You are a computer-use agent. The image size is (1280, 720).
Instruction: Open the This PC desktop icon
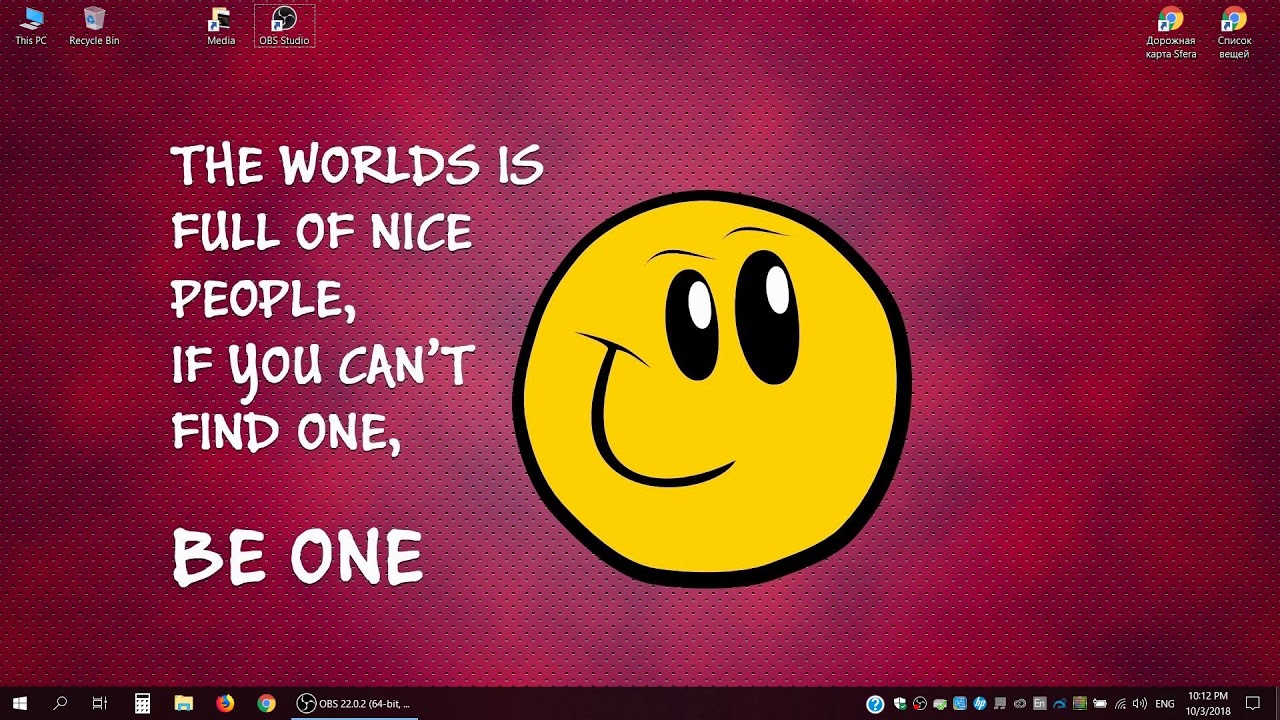tap(31, 26)
